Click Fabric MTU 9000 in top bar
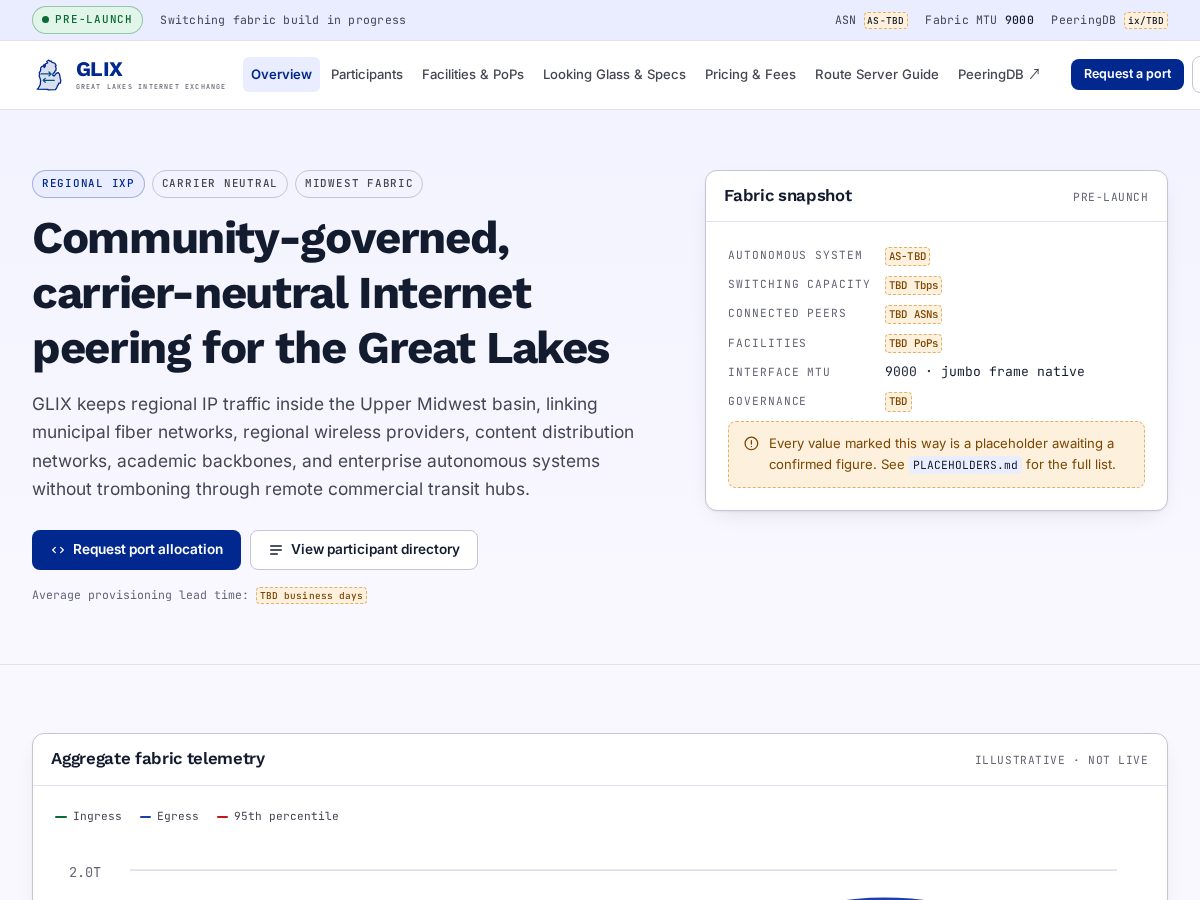 tap(979, 20)
